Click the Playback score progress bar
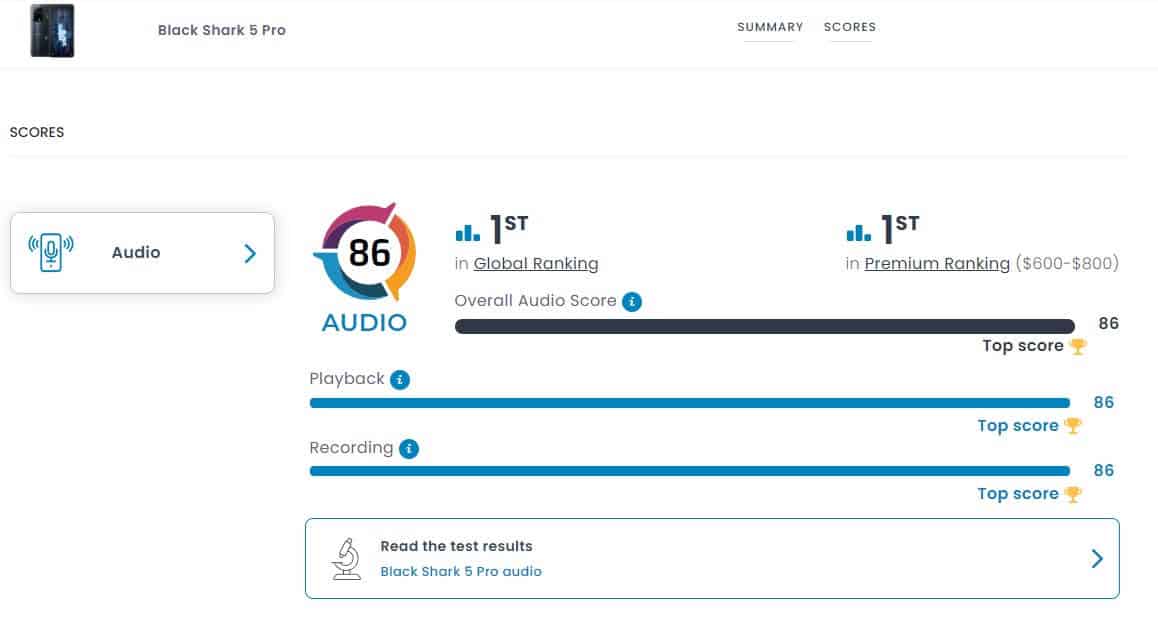Image resolution: width=1158 pixels, height=634 pixels. click(x=690, y=403)
